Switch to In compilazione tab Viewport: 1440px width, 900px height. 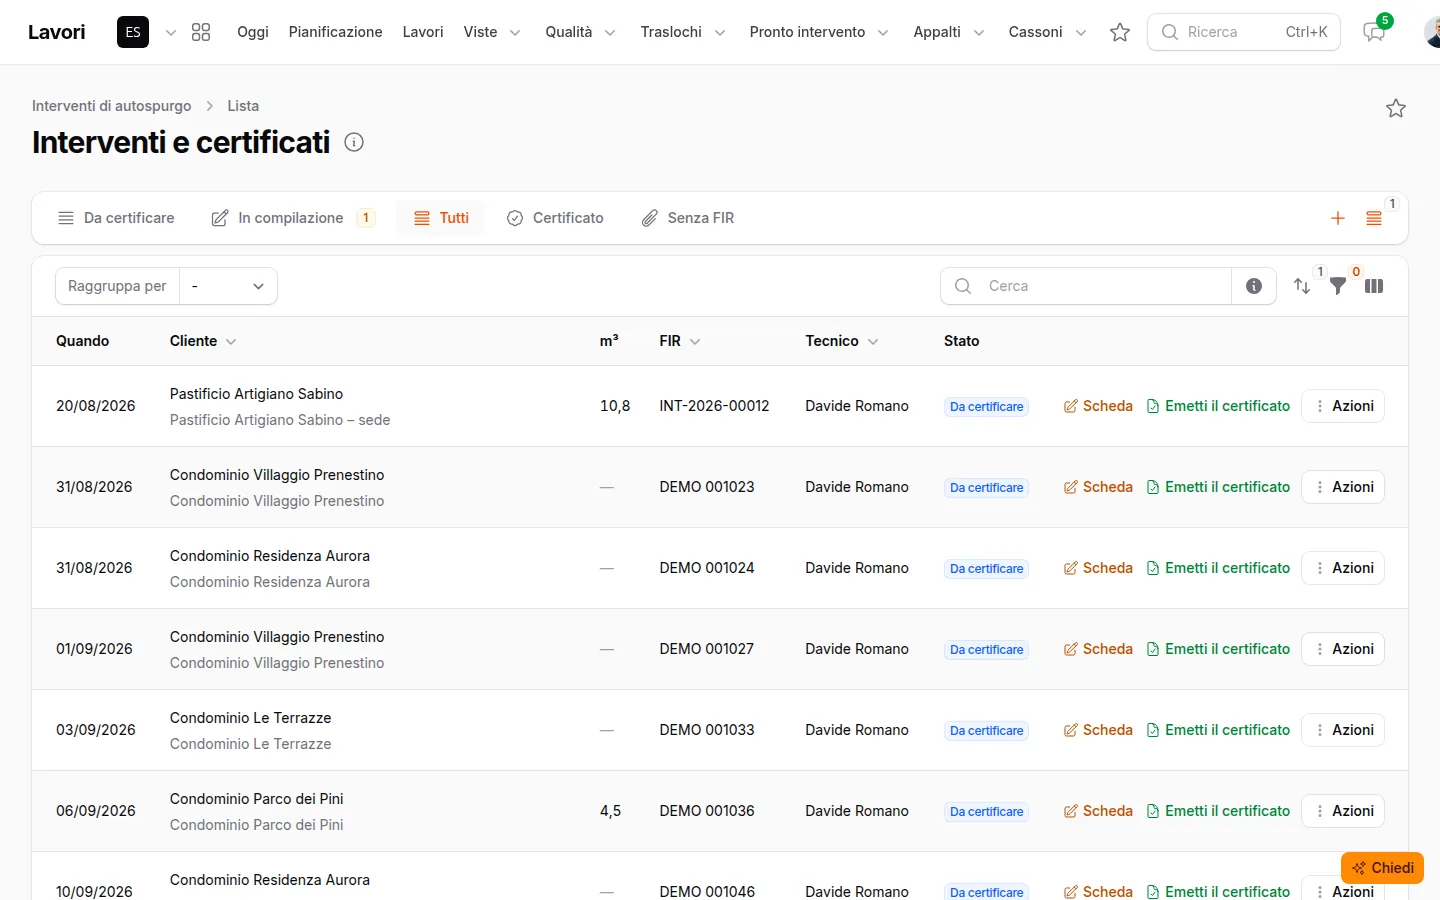pos(294,218)
